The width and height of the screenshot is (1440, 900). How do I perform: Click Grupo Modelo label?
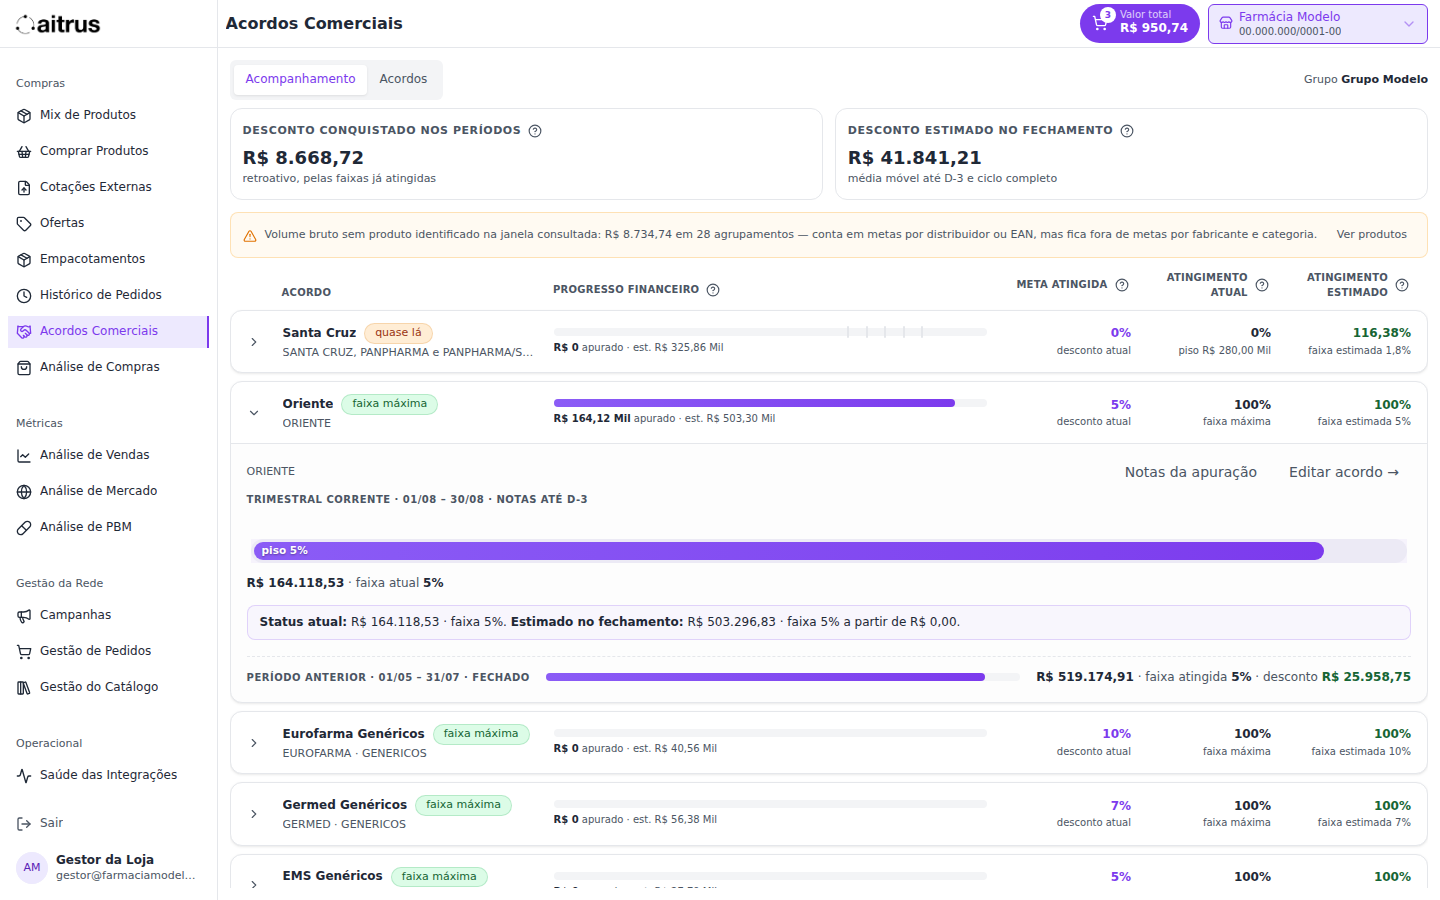tap(1384, 80)
